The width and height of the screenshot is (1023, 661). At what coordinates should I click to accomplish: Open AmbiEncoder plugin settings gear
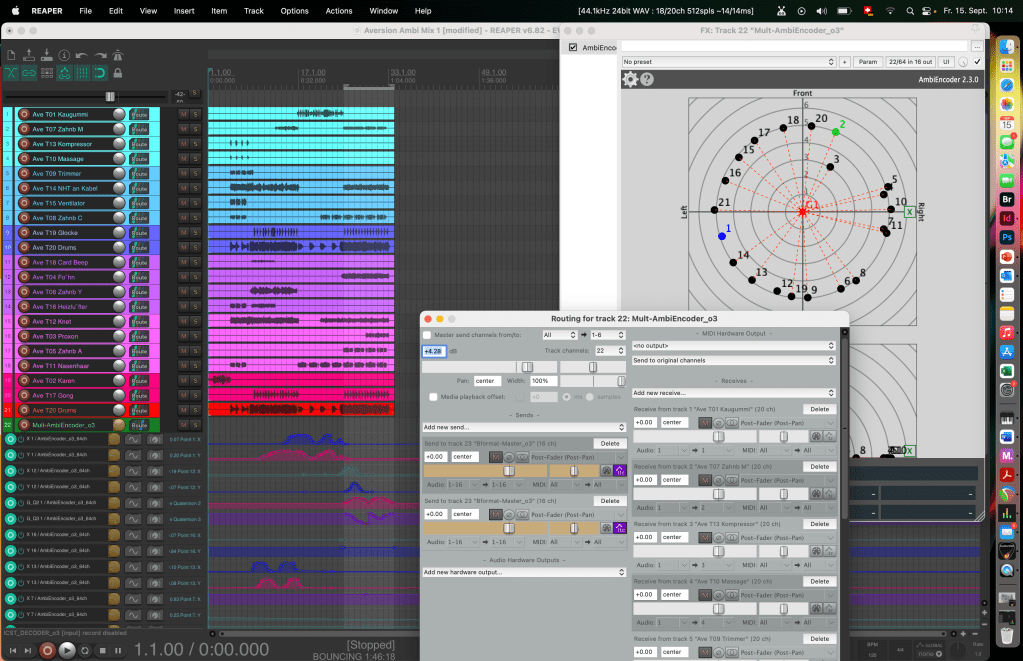pyautogui.click(x=631, y=79)
